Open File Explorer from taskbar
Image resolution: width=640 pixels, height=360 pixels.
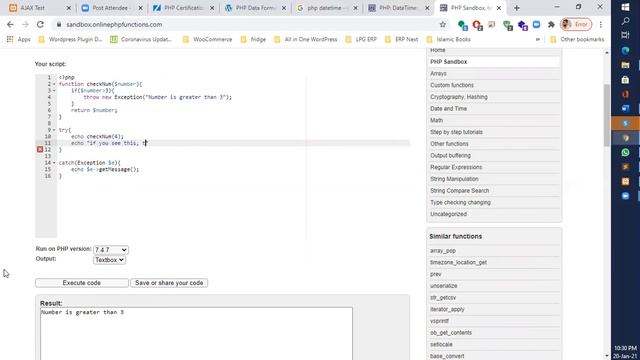pyautogui.click(x=625, y=65)
